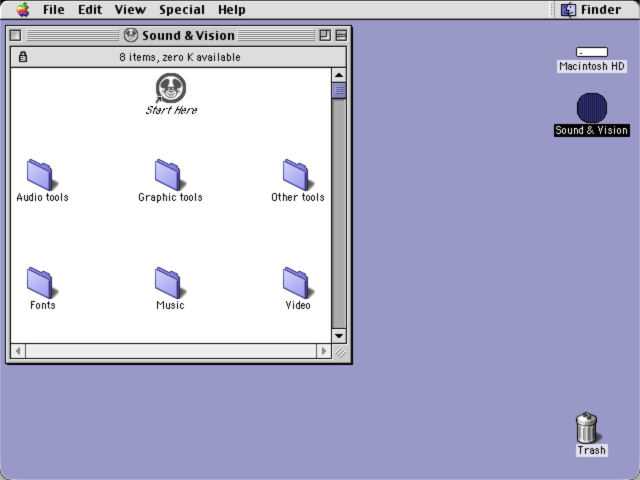Select the Audio tools folder

coord(42,175)
